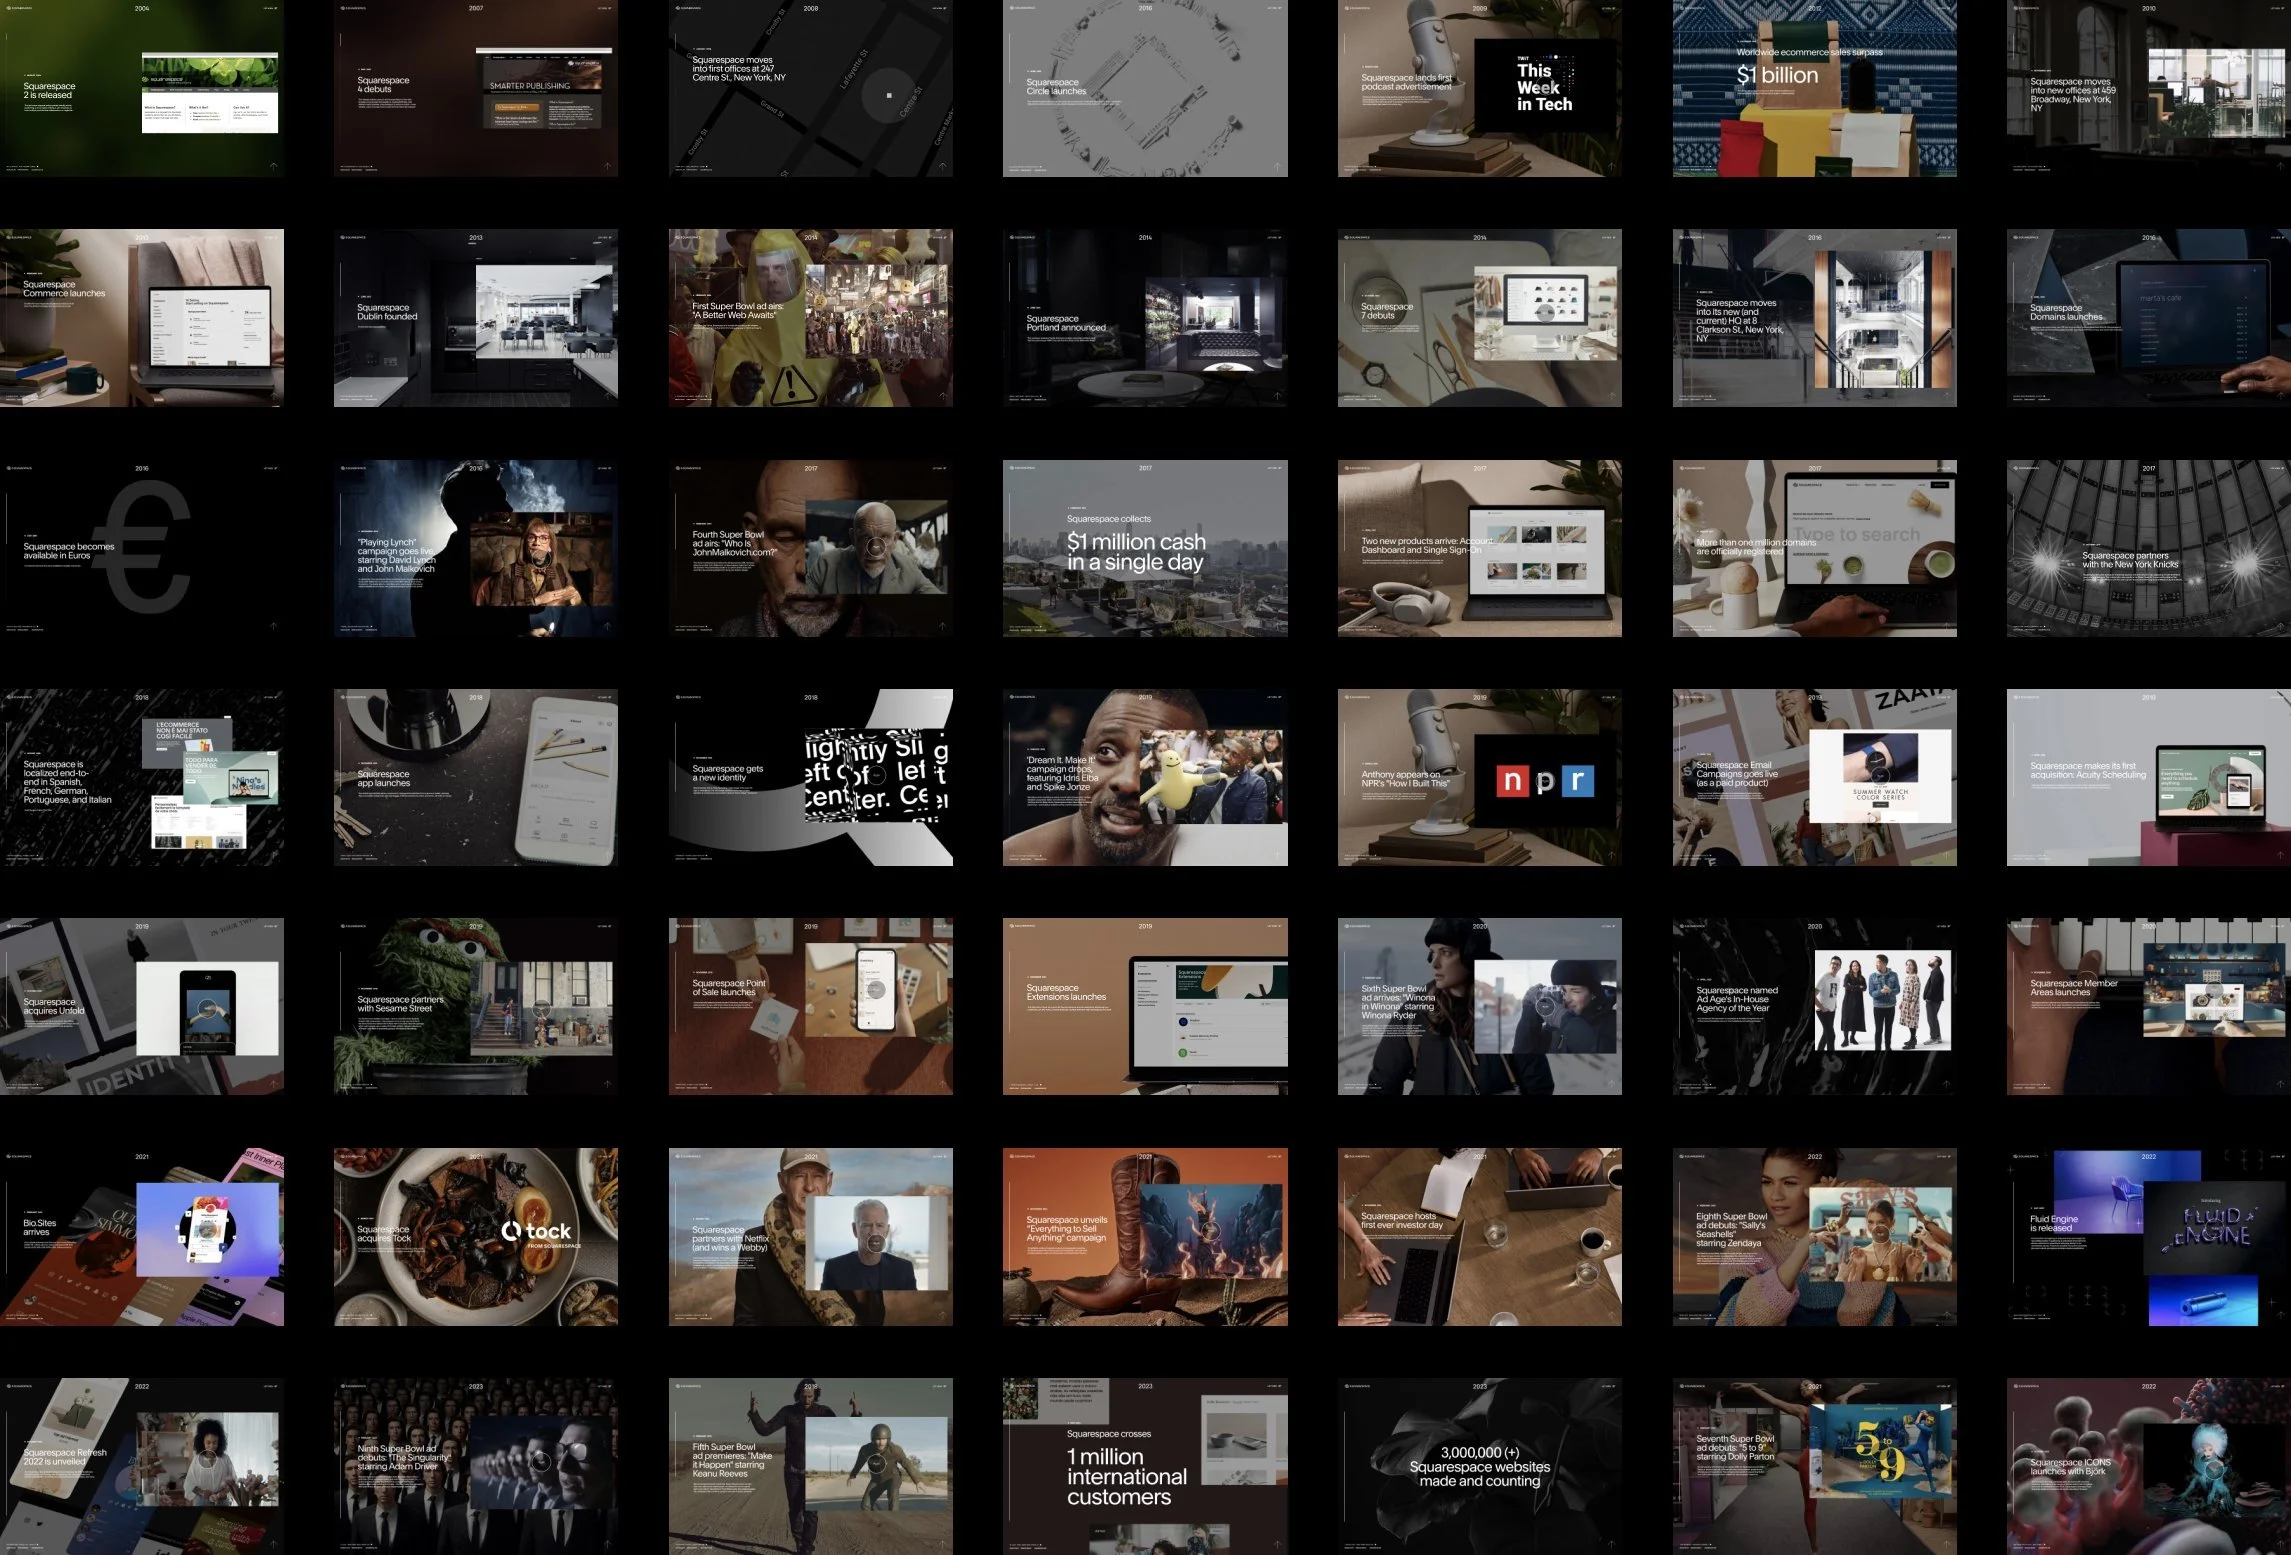
Task: Play the Who Is JohnMalkovich.com video
Action: point(875,546)
